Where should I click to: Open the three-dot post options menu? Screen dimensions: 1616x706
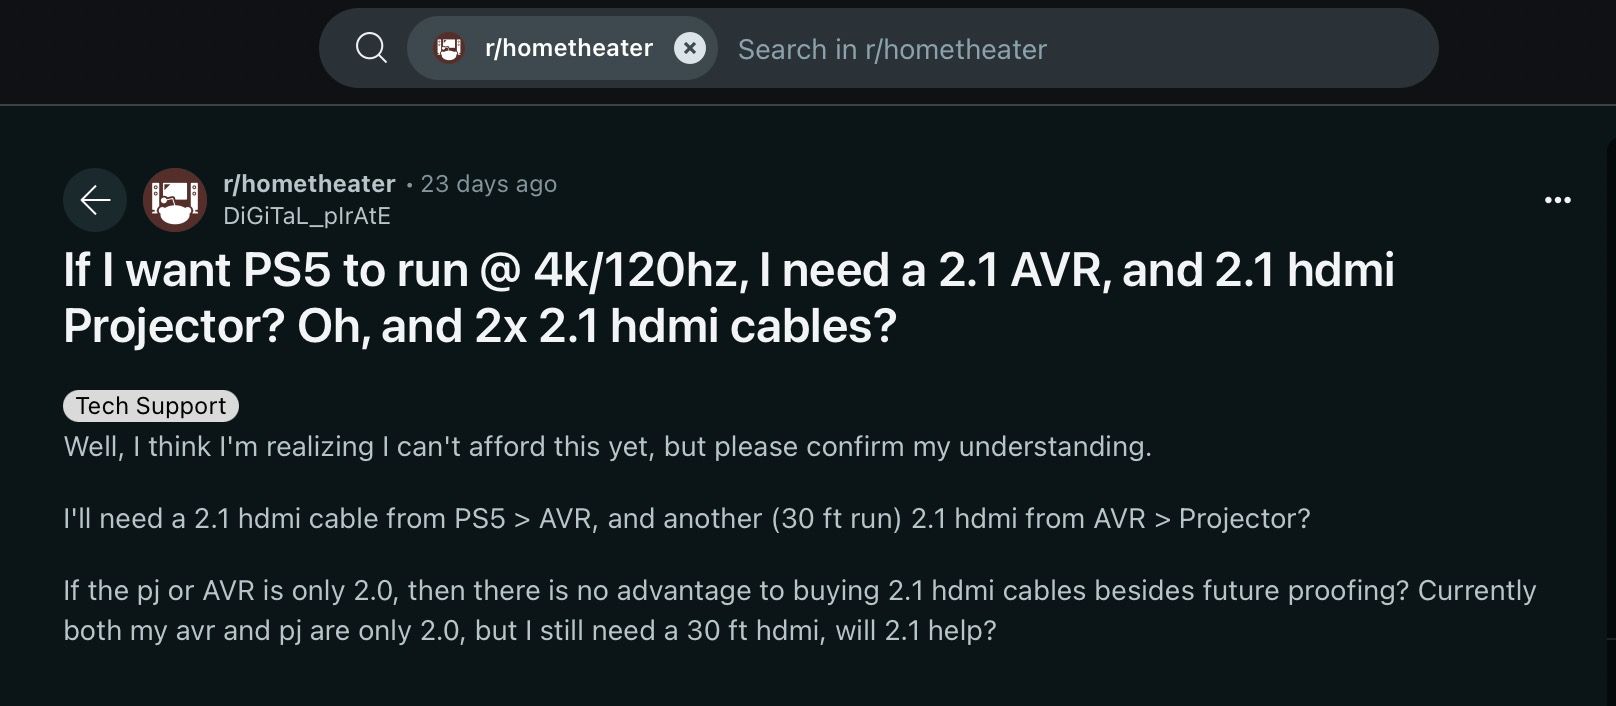(1557, 200)
